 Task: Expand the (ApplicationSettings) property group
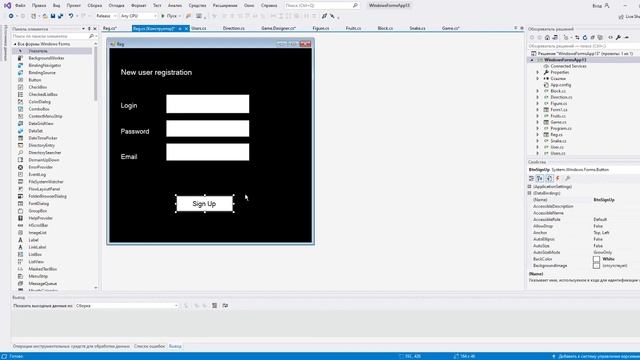click(530, 187)
